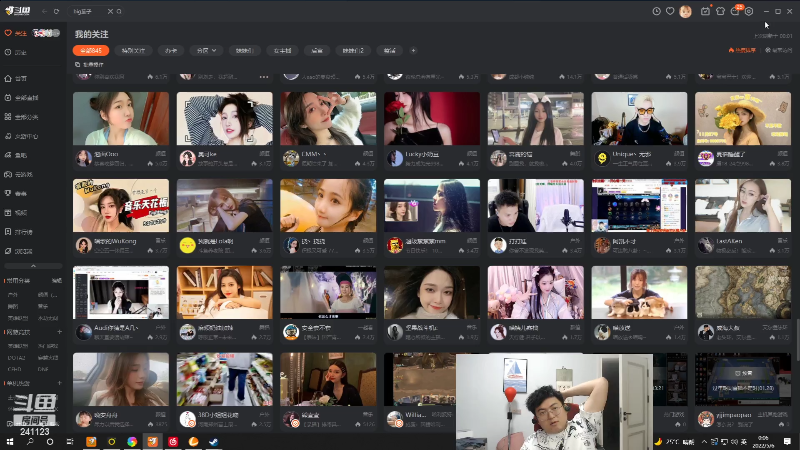
Task: Open the DOTA2 category link in sidebar
Action: 16,358
